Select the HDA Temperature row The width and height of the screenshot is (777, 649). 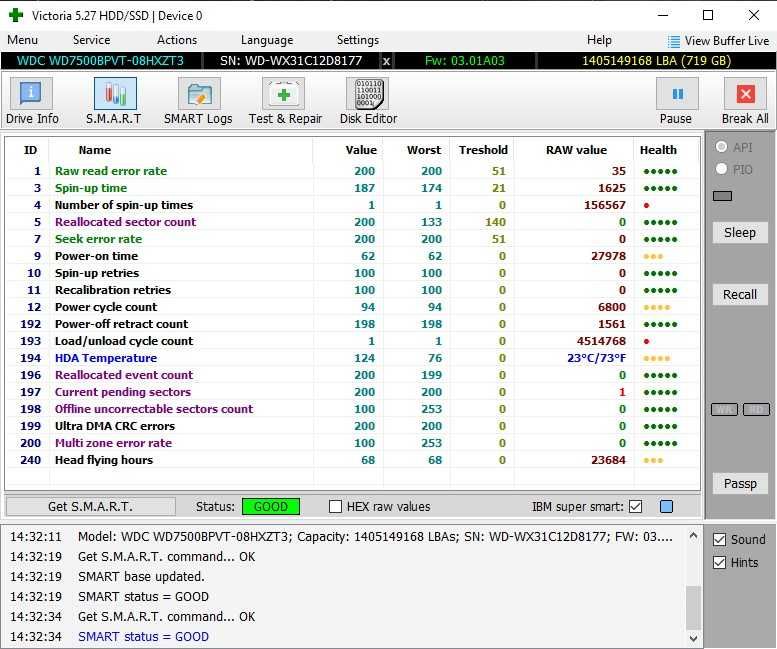[x=352, y=358]
